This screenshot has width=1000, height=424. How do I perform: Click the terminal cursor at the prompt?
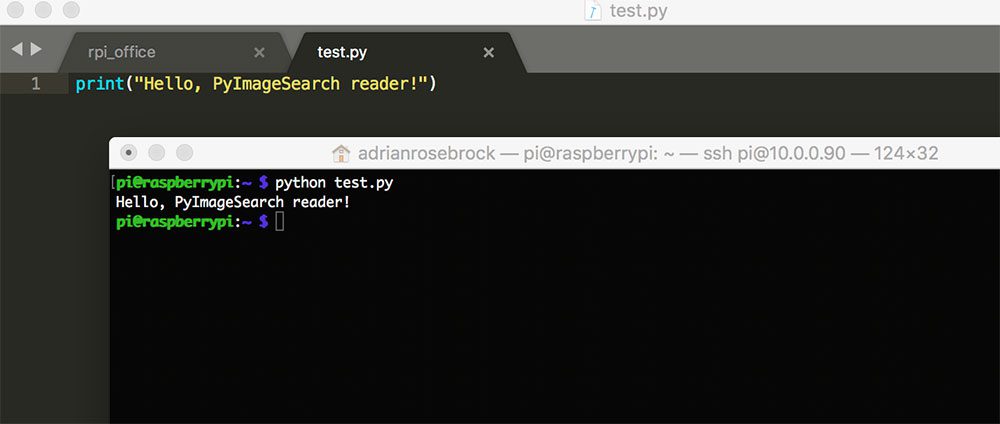pos(279,222)
